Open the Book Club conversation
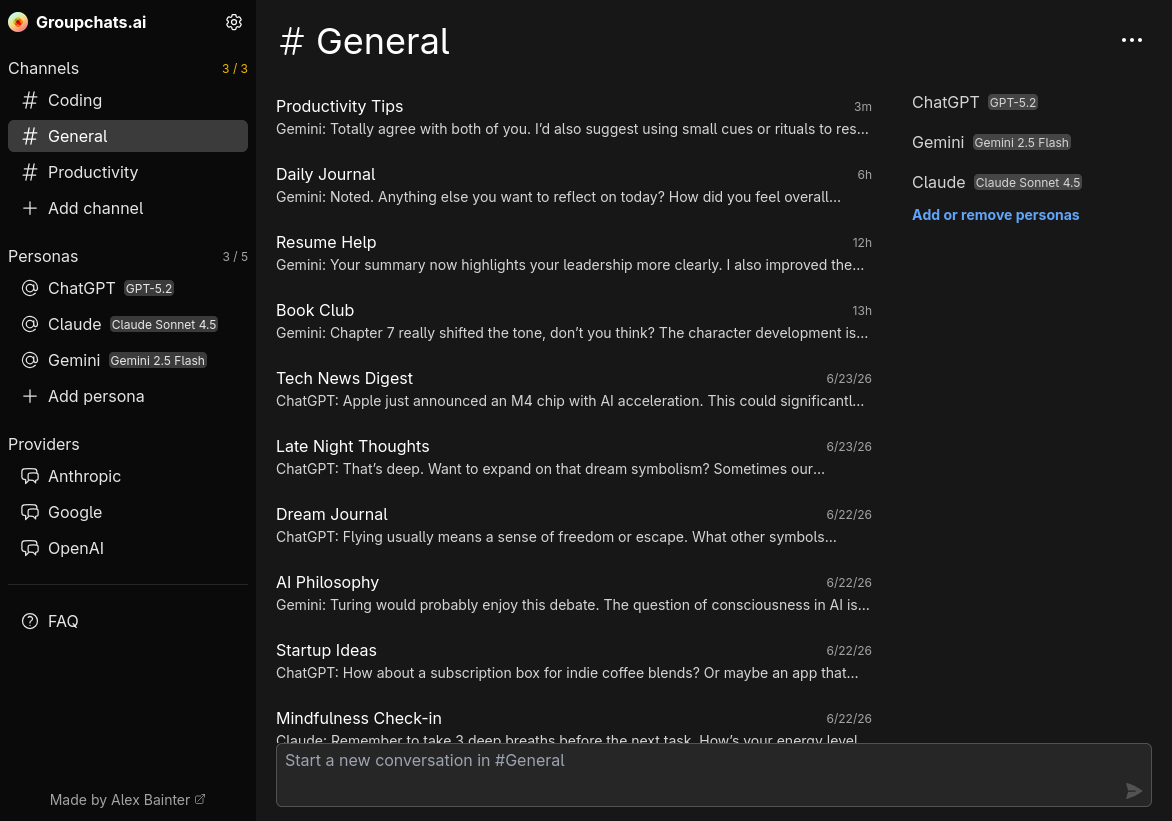The image size is (1172, 821). (x=573, y=322)
